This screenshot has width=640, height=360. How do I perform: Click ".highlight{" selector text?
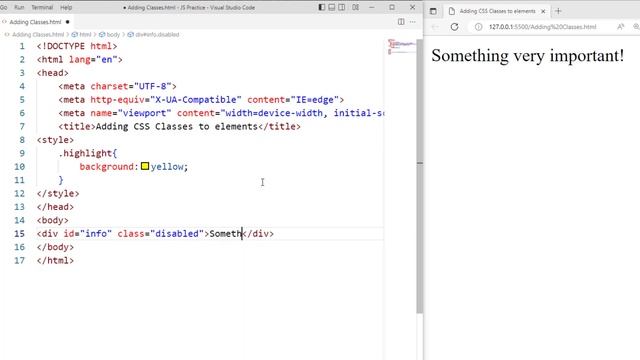[x=88, y=153]
